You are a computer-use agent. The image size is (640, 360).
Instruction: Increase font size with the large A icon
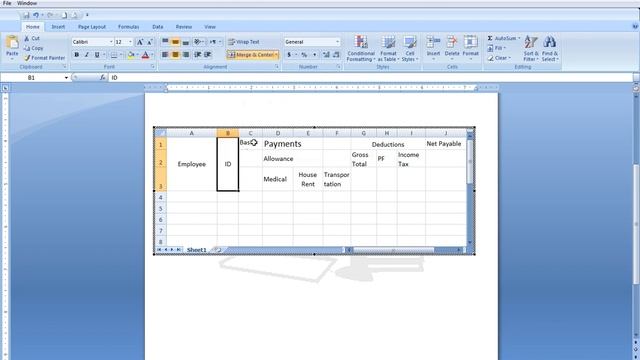coord(140,42)
